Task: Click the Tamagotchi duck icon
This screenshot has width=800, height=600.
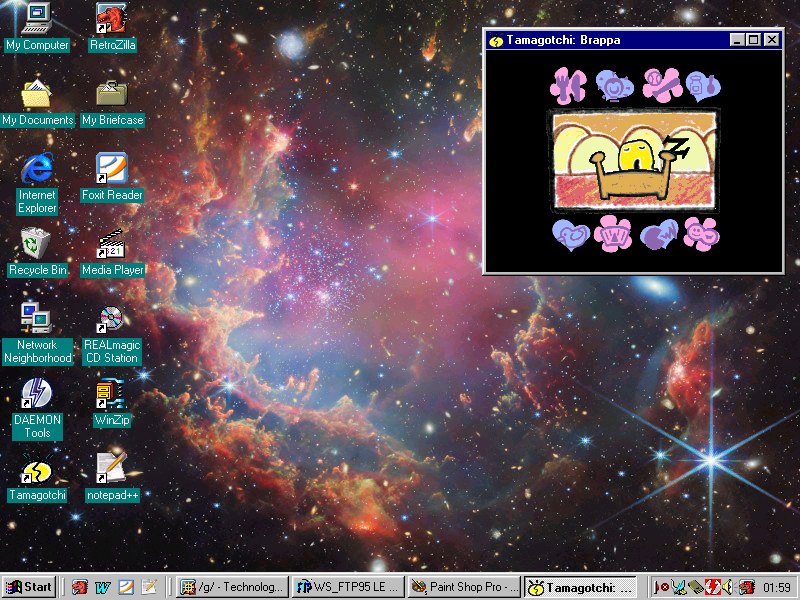Action: [571, 235]
